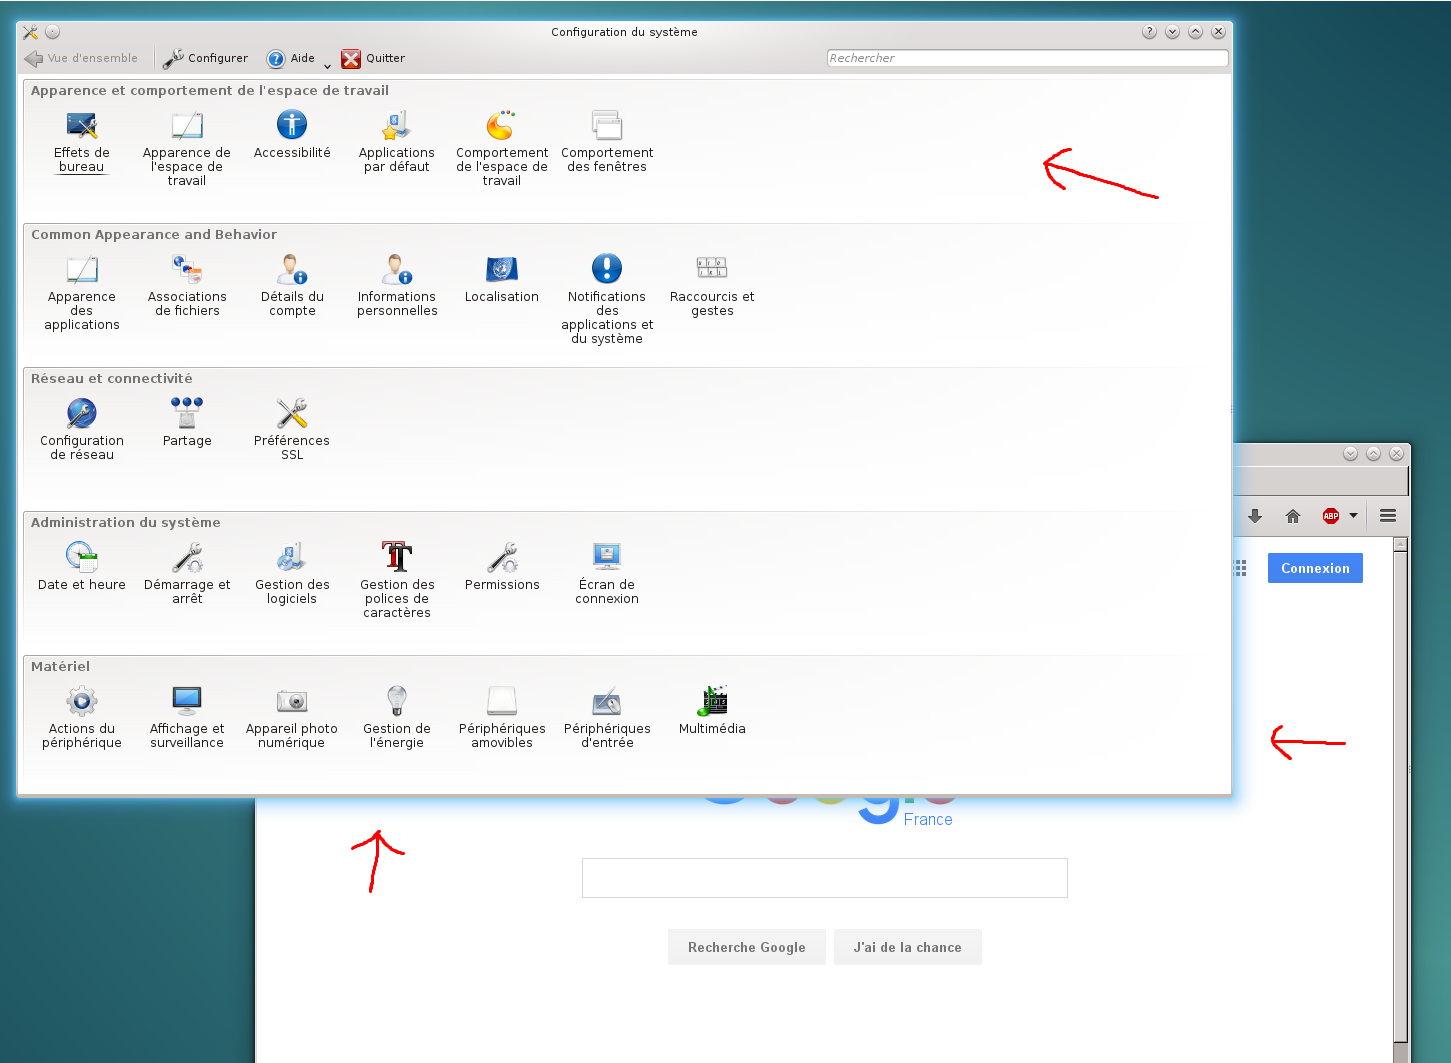
Task: Open the Multimédia settings icon
Action: click(712, 702)
